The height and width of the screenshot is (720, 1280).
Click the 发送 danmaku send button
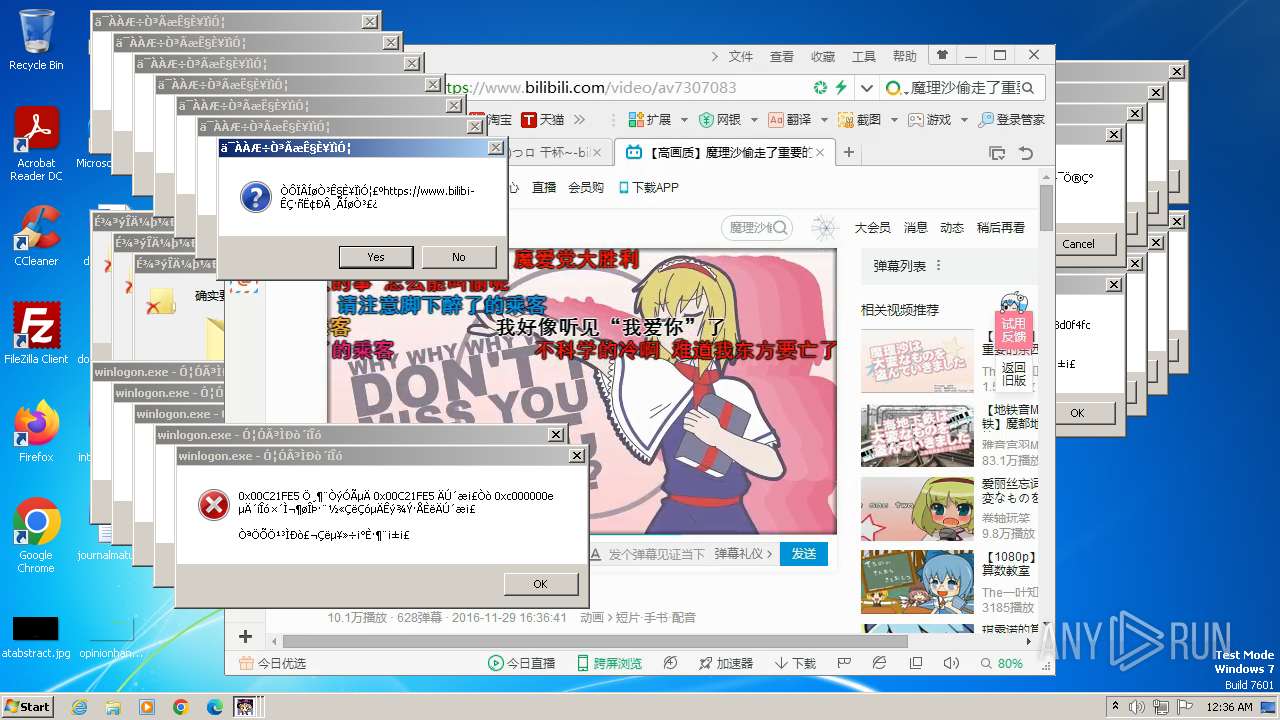coord(804,554)
